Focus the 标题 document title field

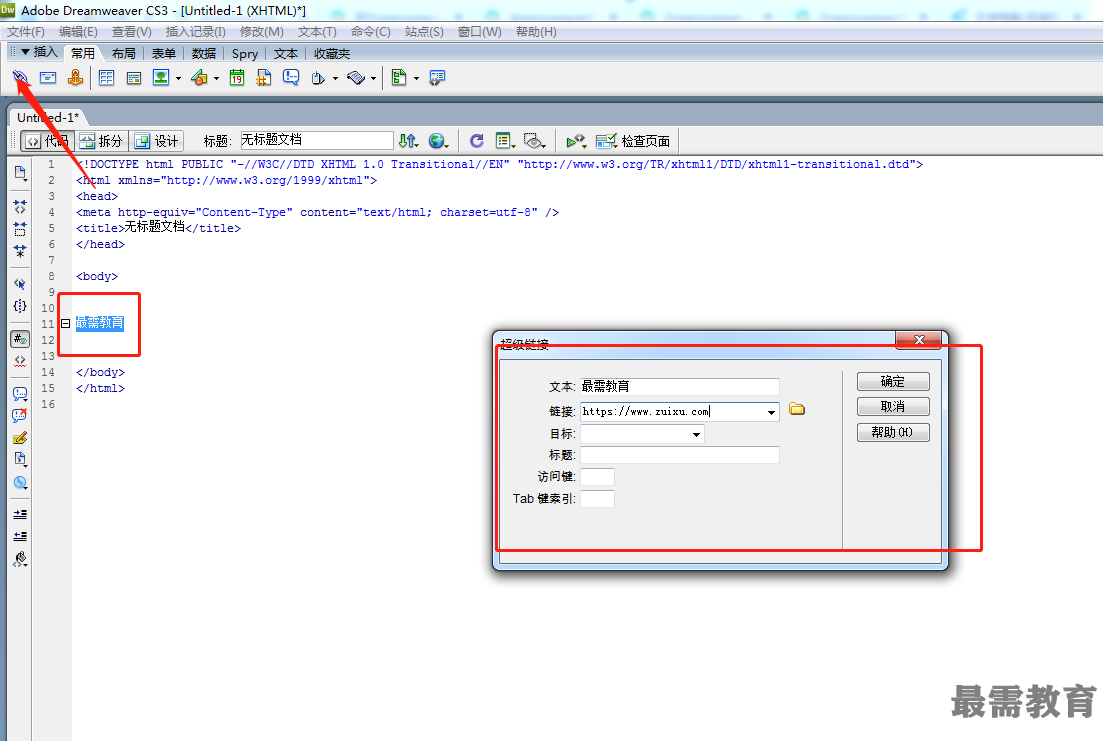[317, 140]
